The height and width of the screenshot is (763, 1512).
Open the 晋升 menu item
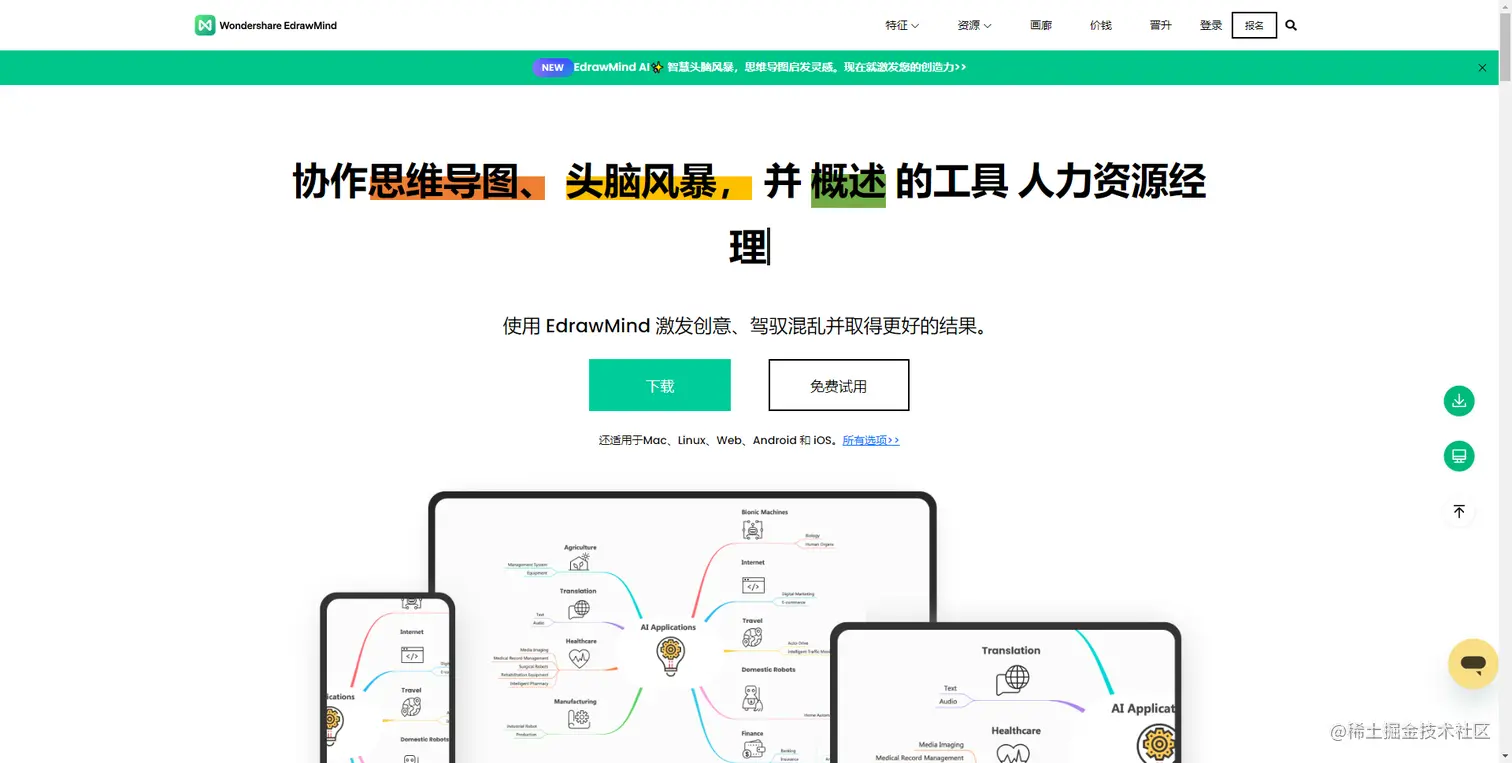(x=1161, y=25)
